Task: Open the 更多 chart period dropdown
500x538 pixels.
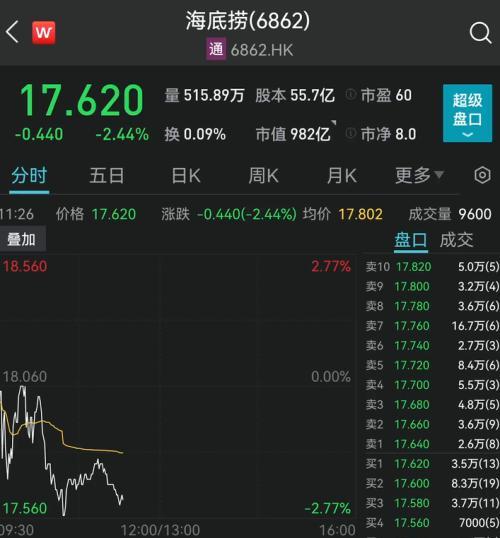Action: (x=419, y=176)
